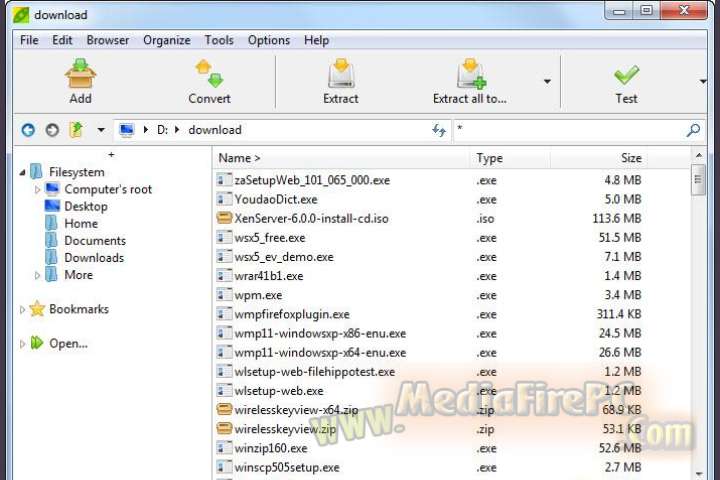Screen dimensions: 720x480
Task: Expand the Computer's root node
Action: pos(37,189)
